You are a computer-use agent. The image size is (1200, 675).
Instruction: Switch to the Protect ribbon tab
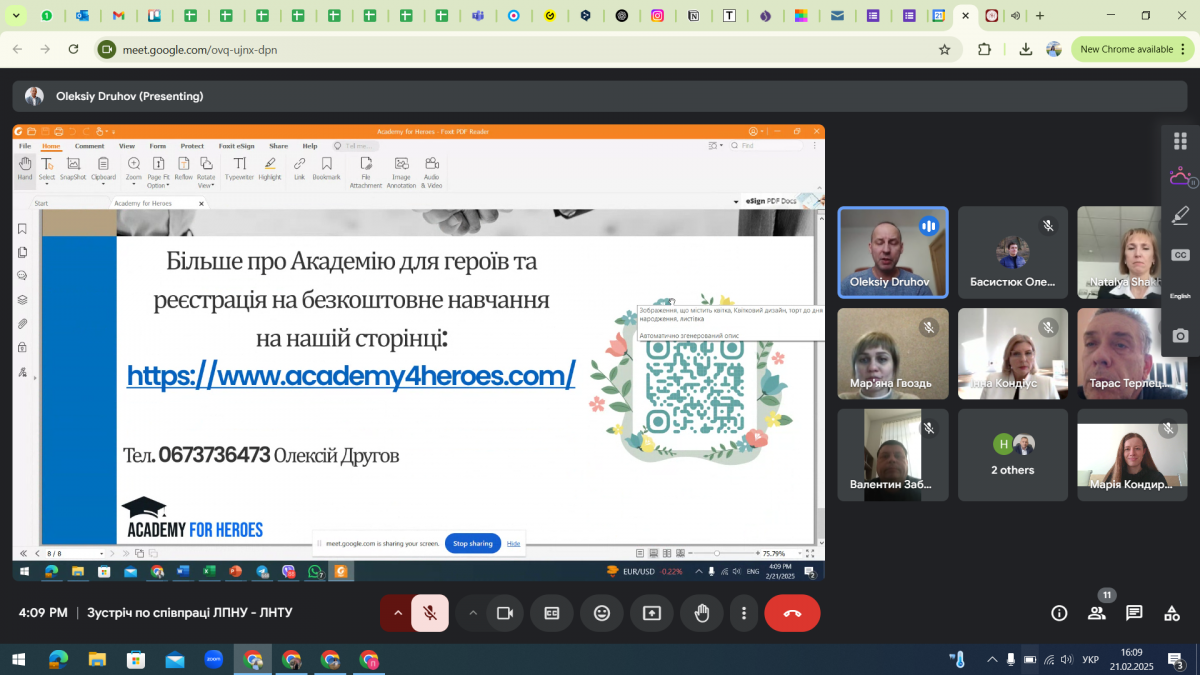point(192,146)
